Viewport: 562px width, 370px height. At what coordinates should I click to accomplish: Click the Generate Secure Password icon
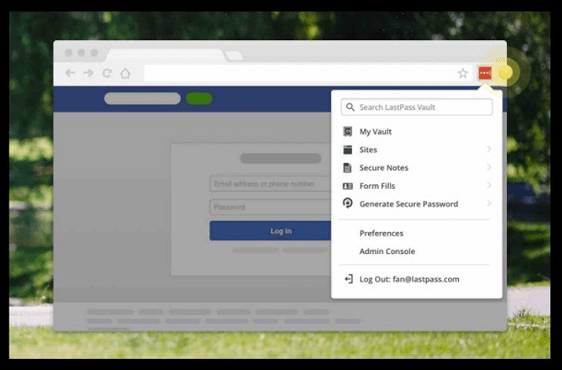[x=348, y=203]
